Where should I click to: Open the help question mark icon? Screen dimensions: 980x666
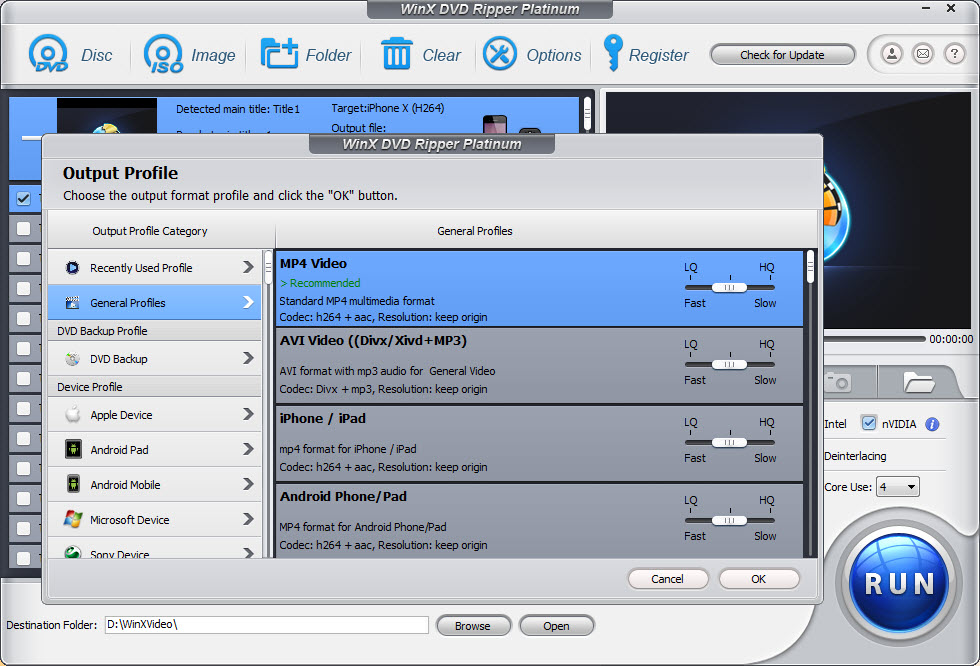954,54
